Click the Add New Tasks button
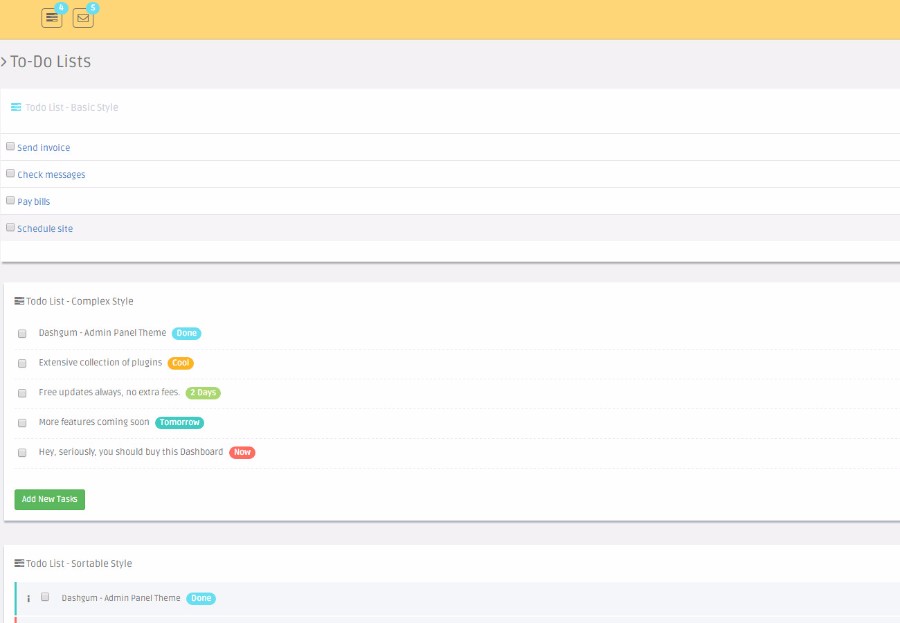This screenshot has height=623, width=900. pyautogui.click(x=49, y=500)
